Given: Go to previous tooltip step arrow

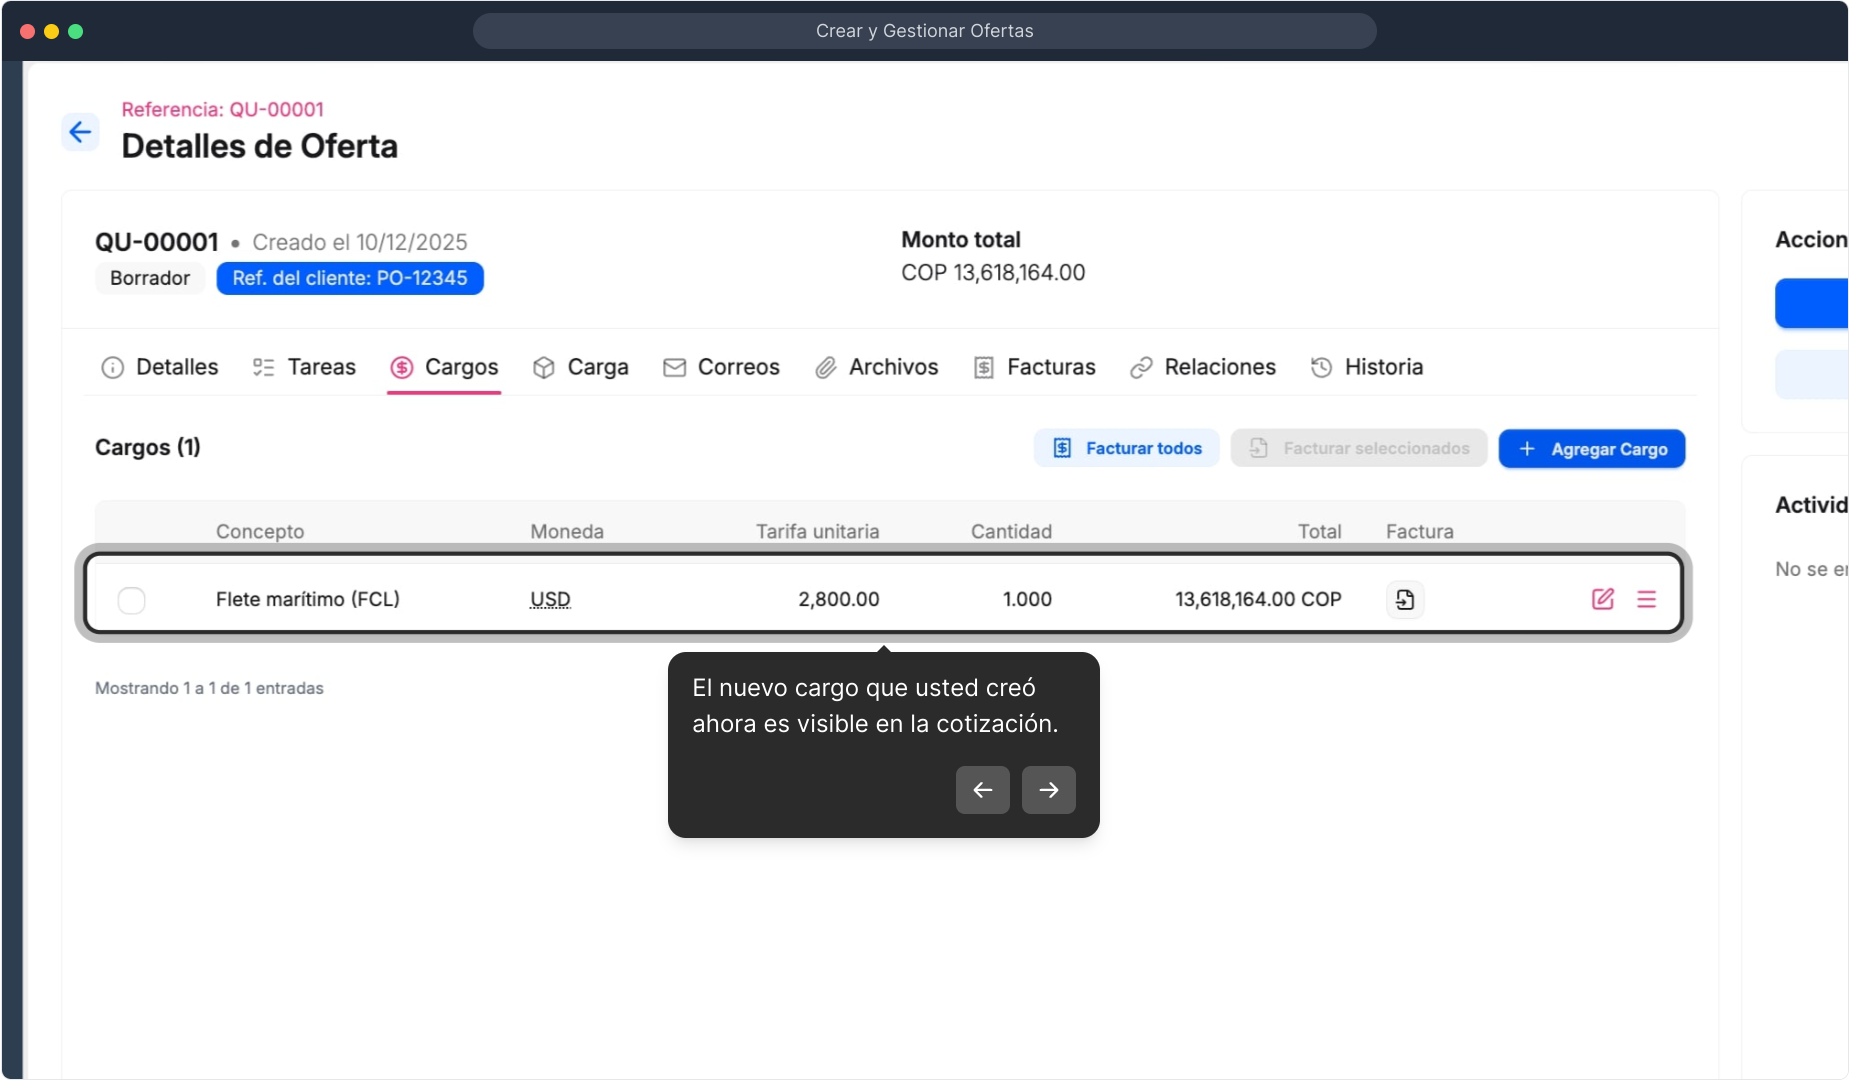Looking at the screenshot, I should coord(982,790).
